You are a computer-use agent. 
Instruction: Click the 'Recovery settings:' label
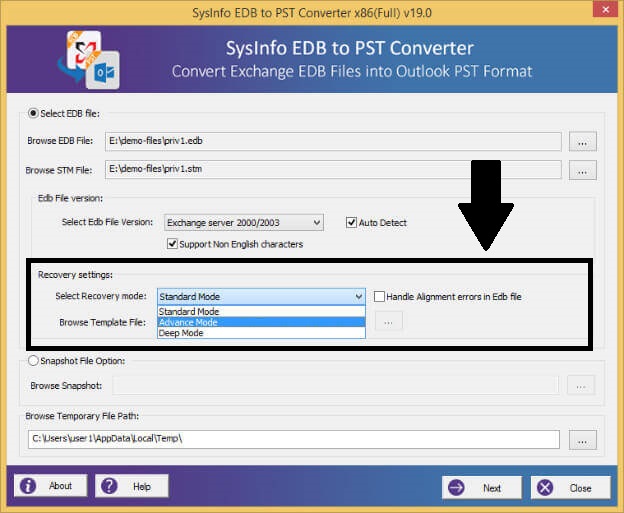click(75, 275)
